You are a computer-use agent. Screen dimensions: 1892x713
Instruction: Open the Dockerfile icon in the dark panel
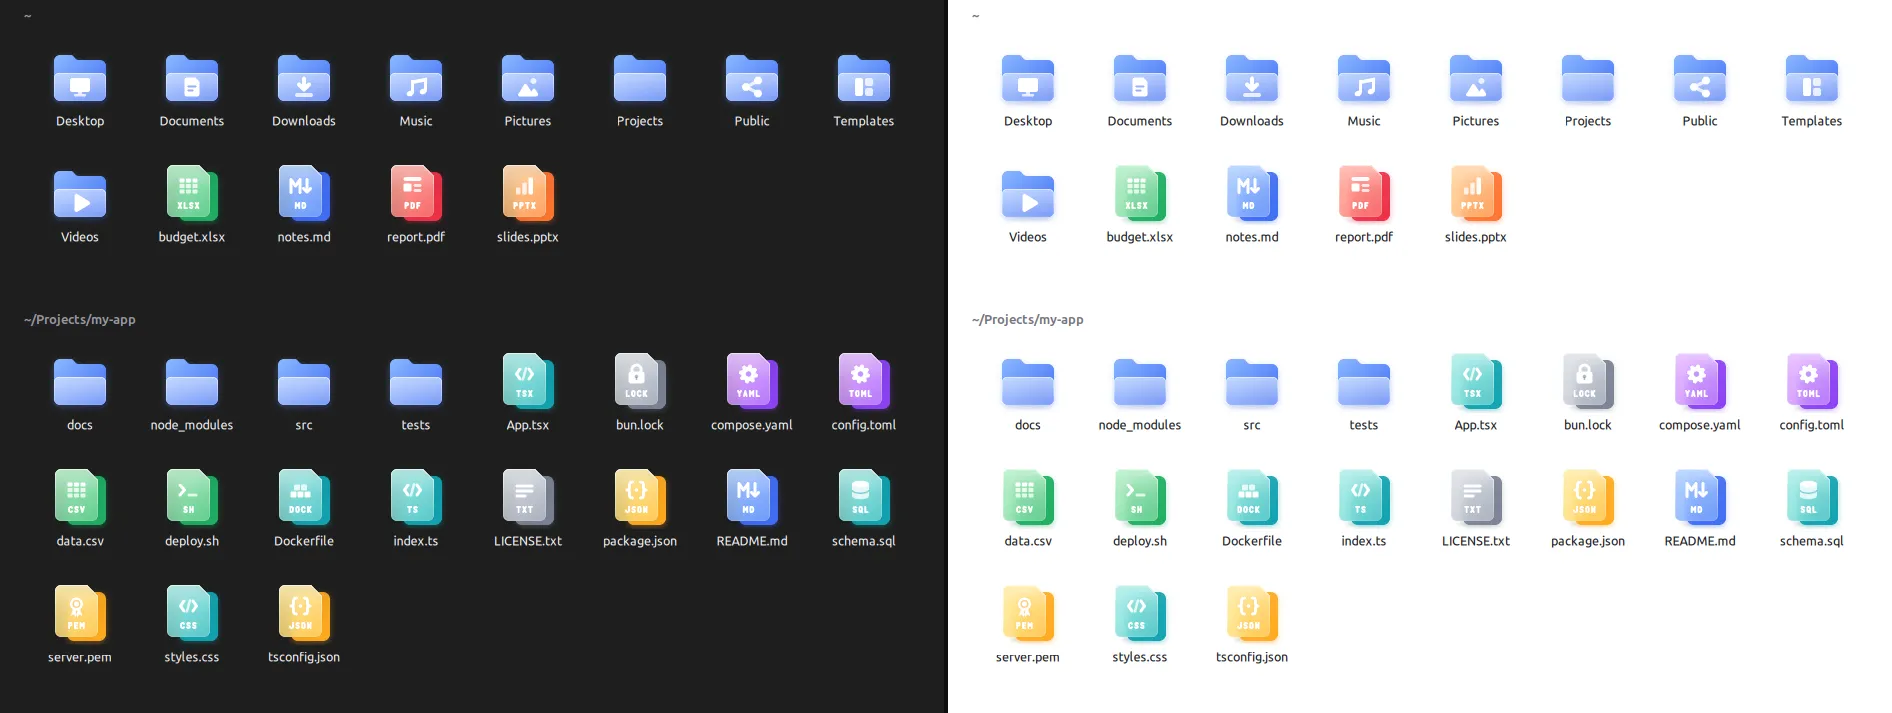pyautogui.click(x=304, y=498)
